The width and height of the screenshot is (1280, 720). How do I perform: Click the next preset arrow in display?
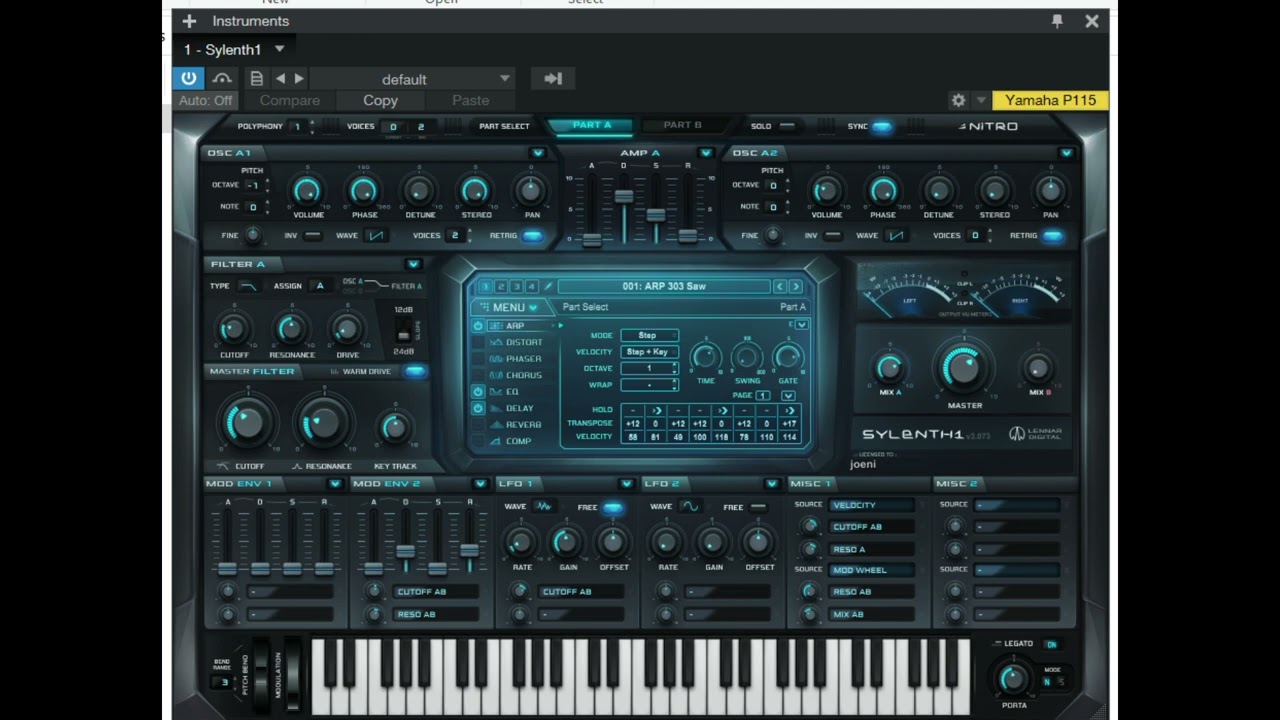click(795, 287)
